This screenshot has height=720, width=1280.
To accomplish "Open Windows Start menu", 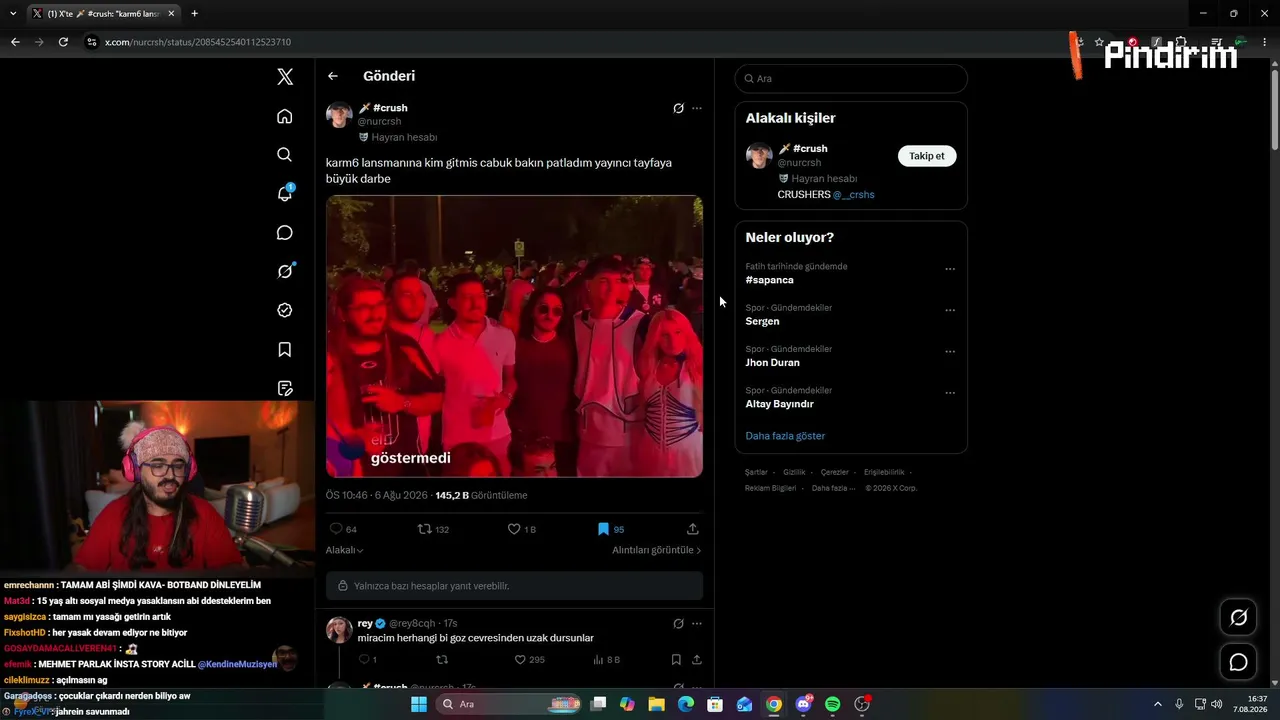I will coord(419,704).
